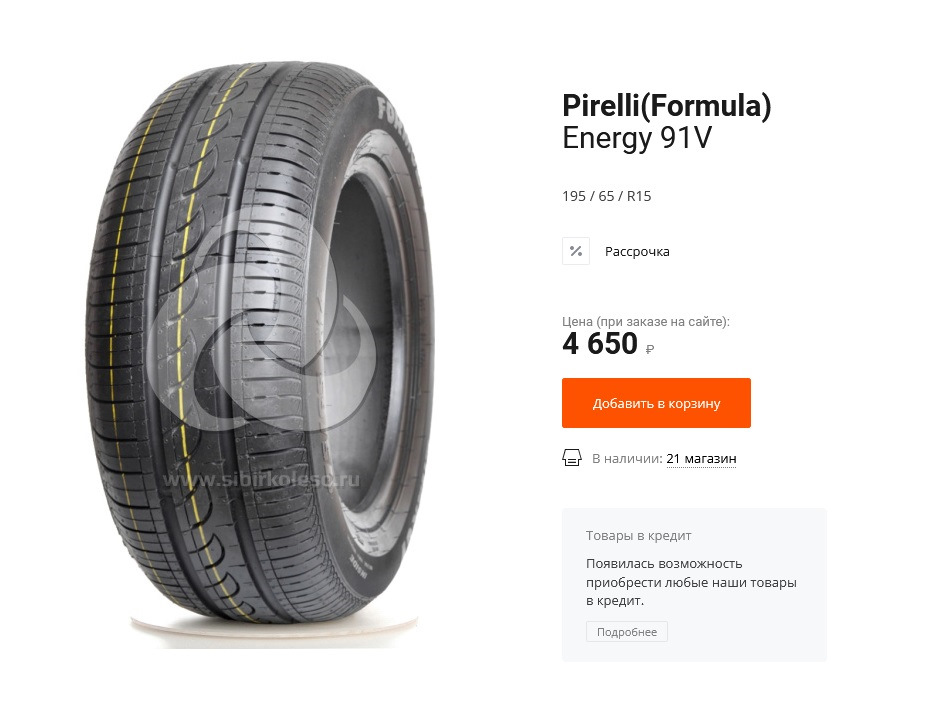Select the "Рассрочка" installment label
Screen dimensions: 926x712
click(x=637, y=252)
